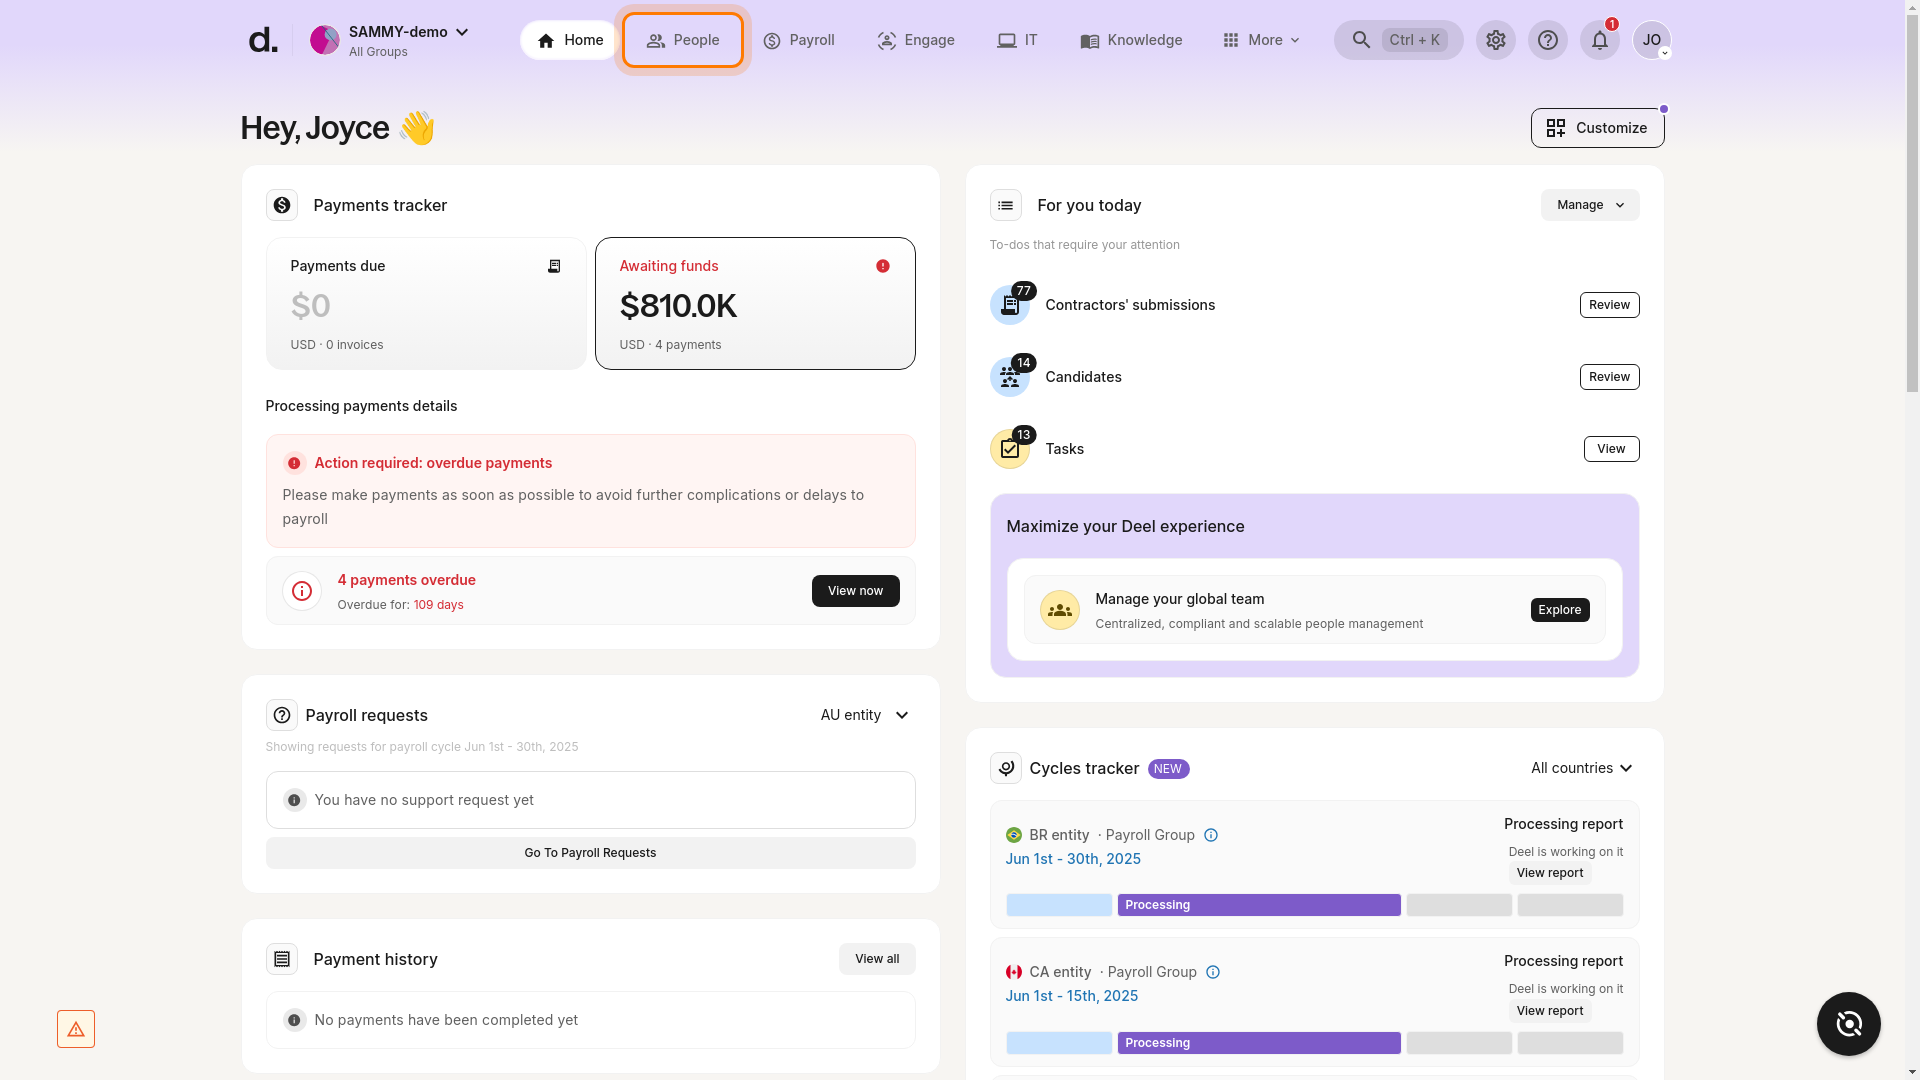
Task: Click View now for overdue payments
Action: (x=855, y=591)
